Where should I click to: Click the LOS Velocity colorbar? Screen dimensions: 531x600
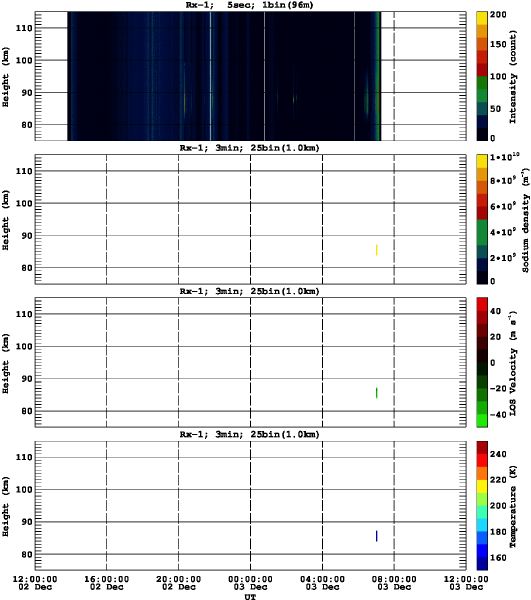pyautogui.click(x=482, y=362)
